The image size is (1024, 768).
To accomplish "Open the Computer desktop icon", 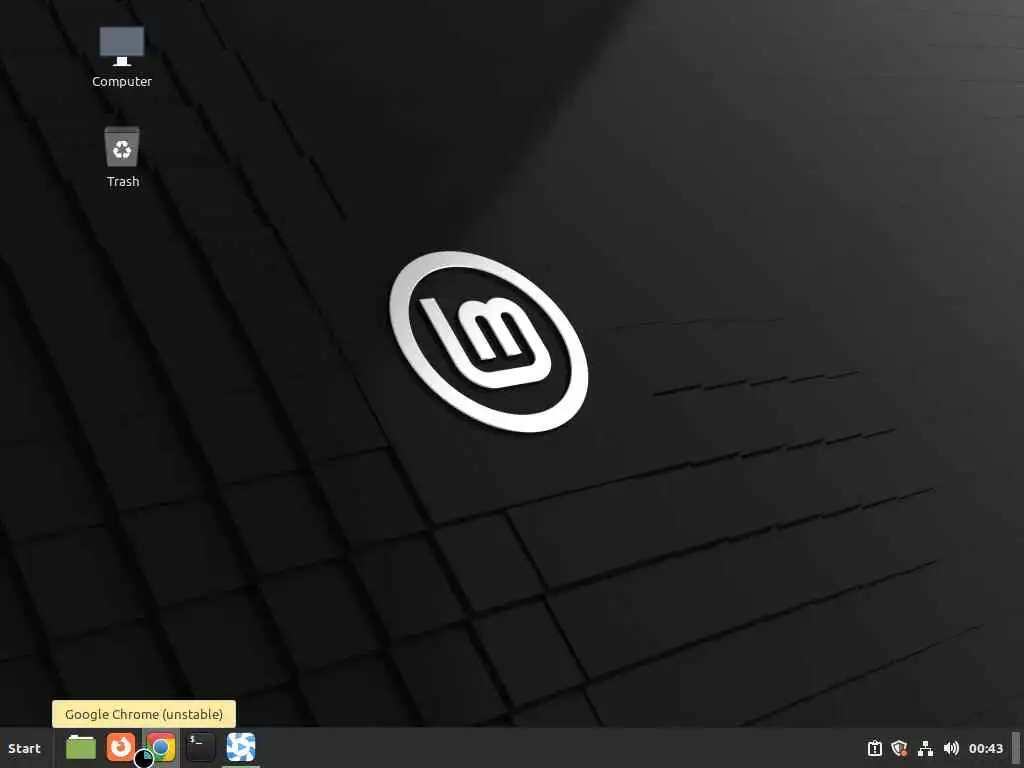I will tap(121, 46).
